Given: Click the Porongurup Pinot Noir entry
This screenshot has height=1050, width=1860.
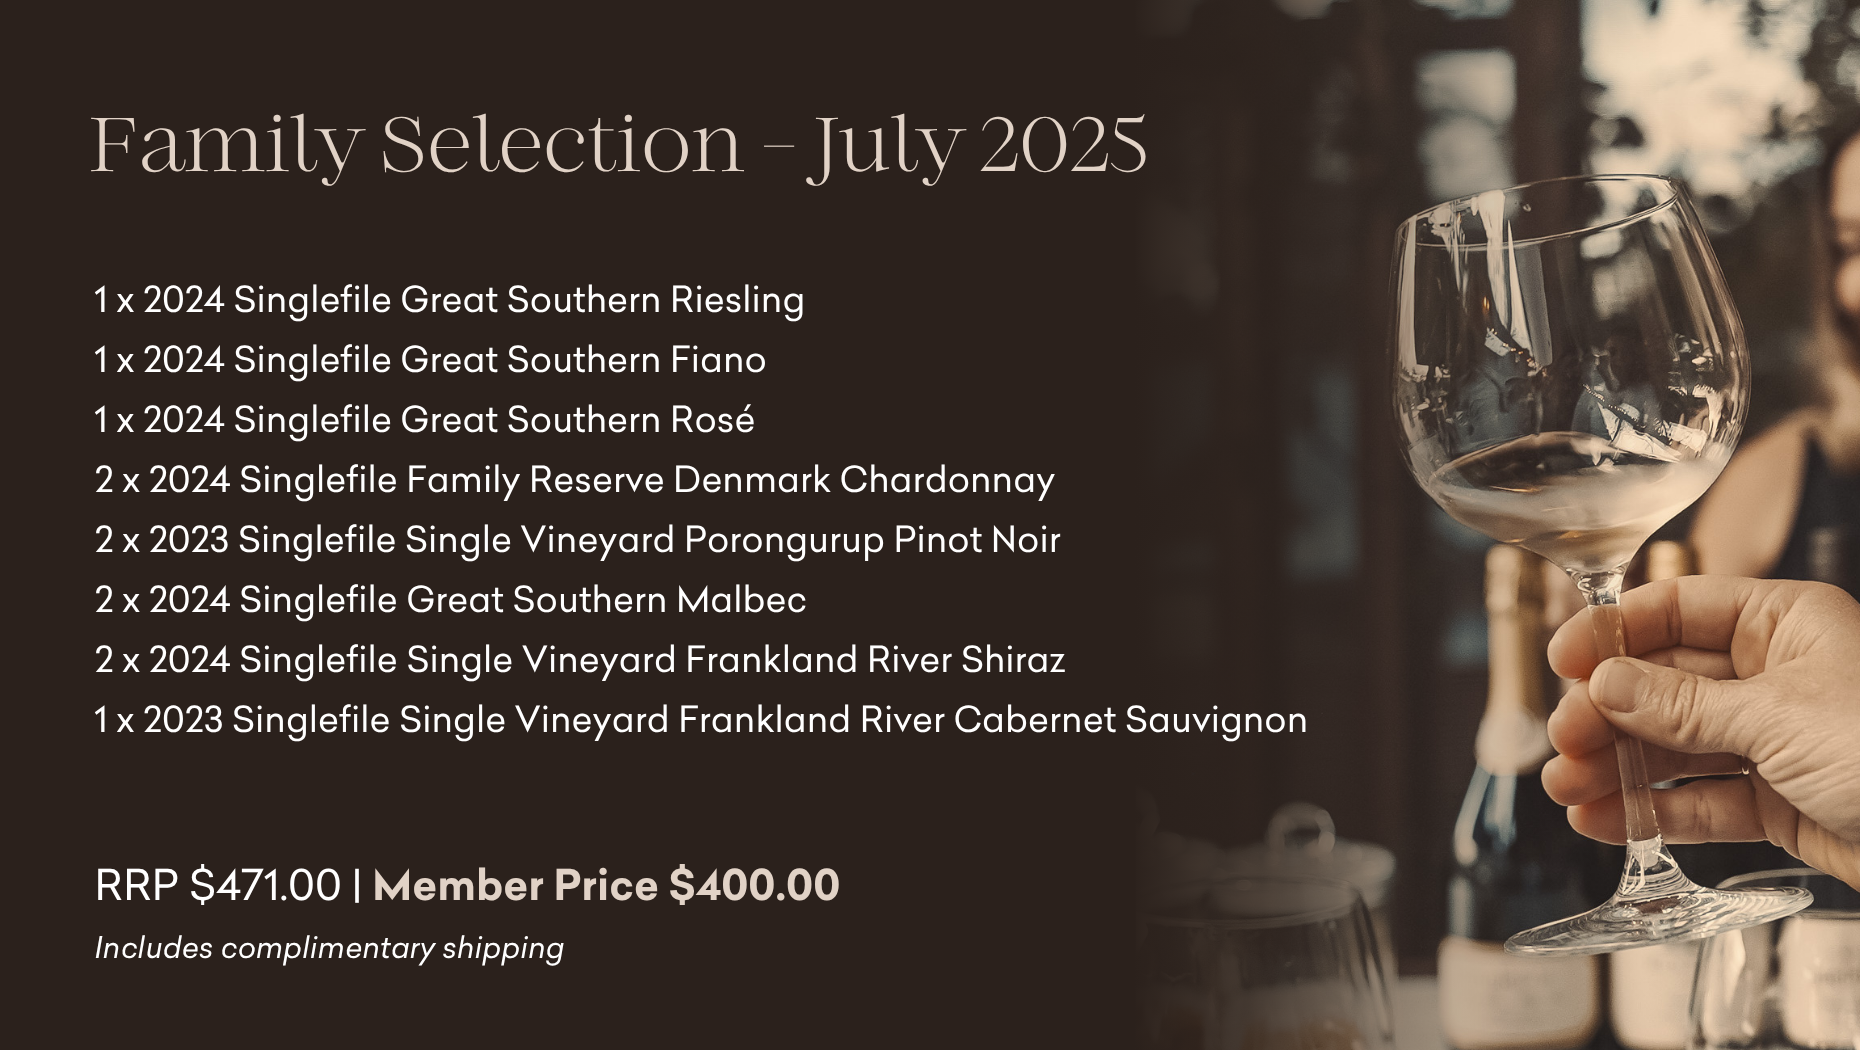Looking at the screenshot, I should [577, 540].
